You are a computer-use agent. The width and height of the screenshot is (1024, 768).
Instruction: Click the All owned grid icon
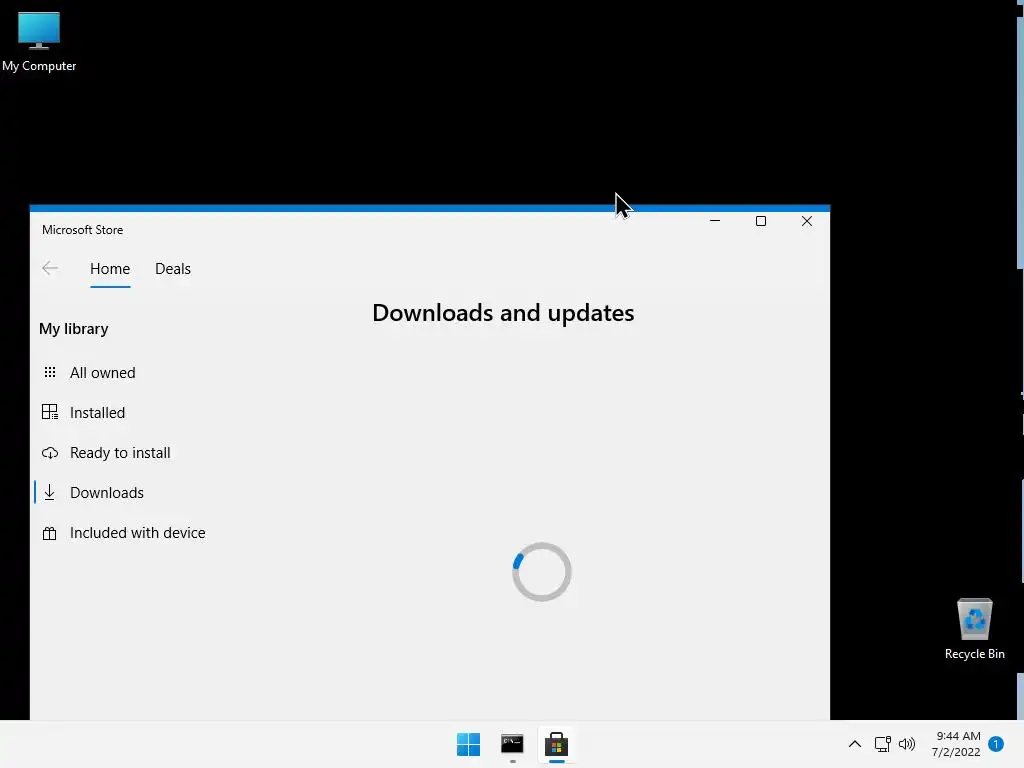pyautogui.click(x=50, y=372)
